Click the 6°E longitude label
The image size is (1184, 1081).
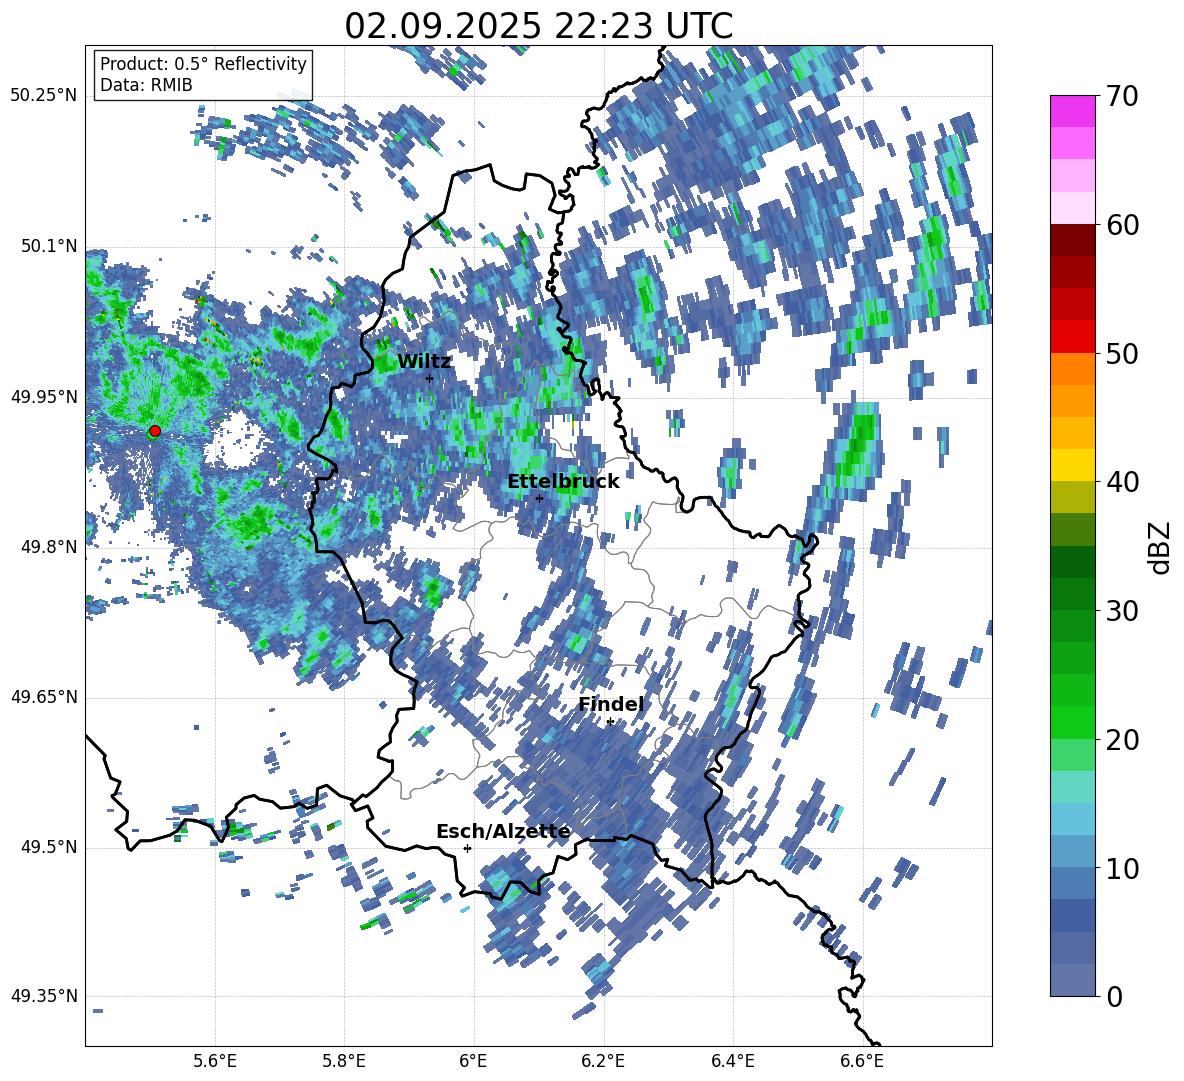[x=473, y=1061]
